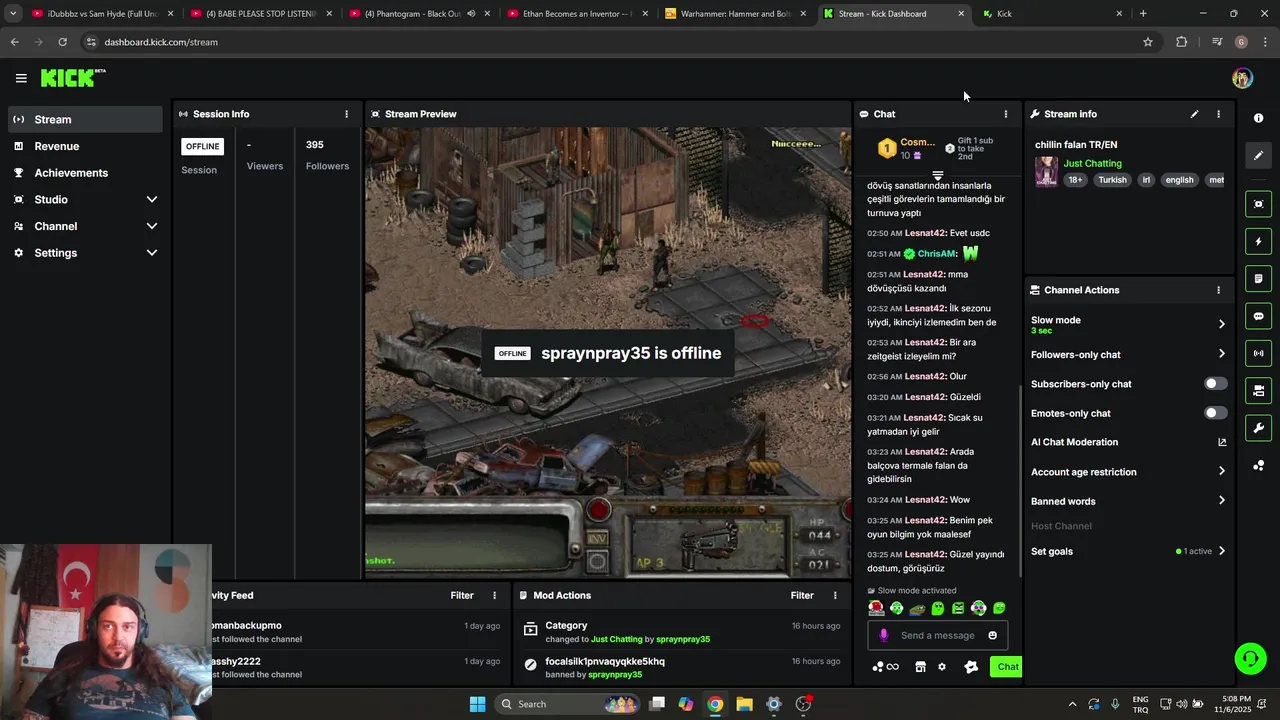
Task: Open the shop icon below chat input
Action: coord(920,667)
